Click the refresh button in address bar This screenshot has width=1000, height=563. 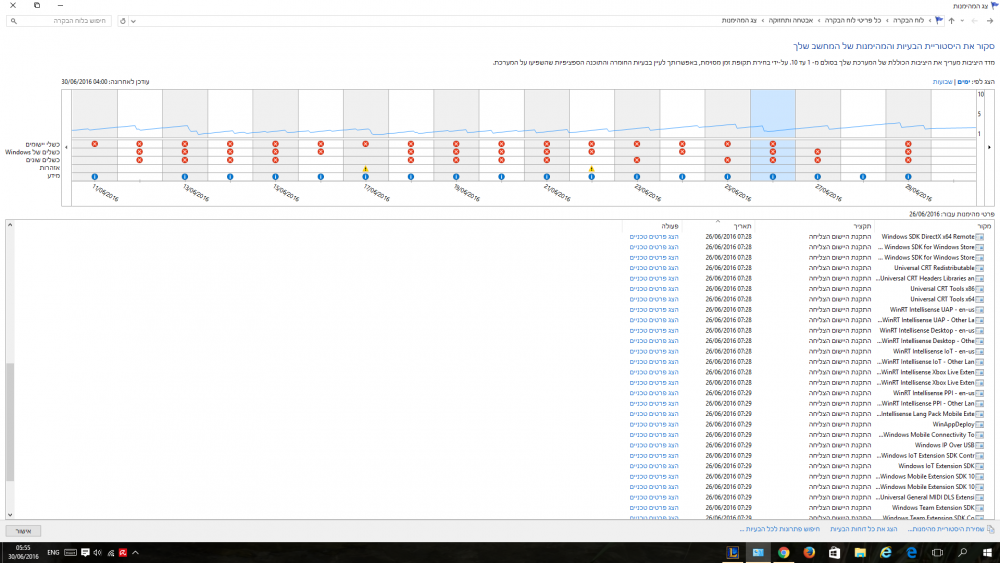(x=123, y=21)
